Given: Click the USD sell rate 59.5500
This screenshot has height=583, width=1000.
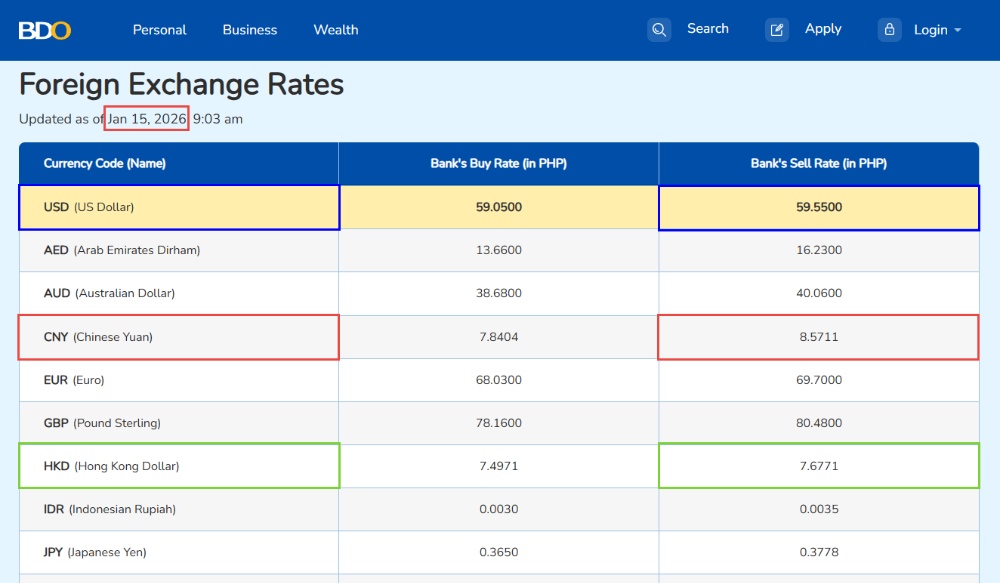Looking at the screenshot, I should (818, 207).
